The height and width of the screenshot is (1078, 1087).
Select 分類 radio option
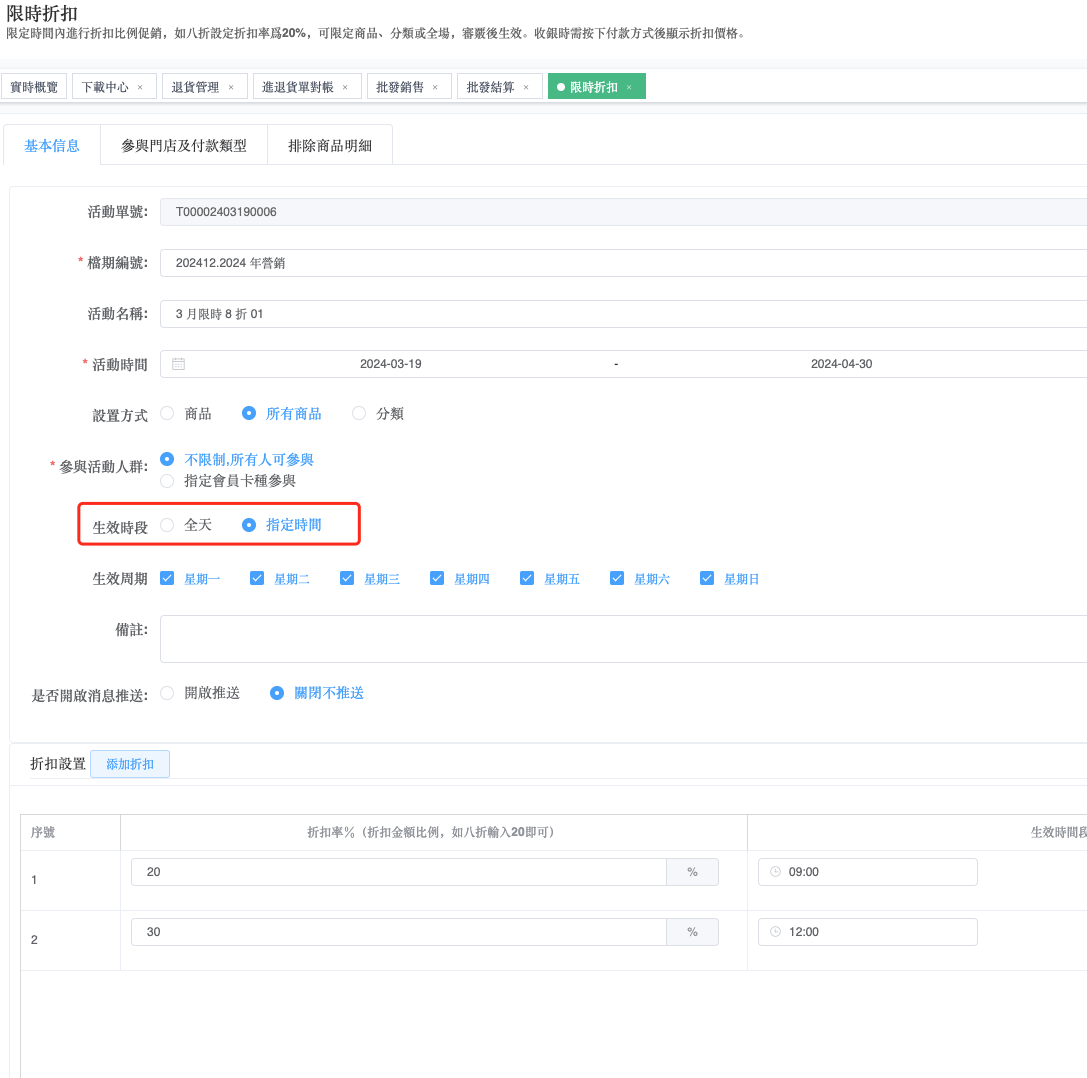[359, 413]
